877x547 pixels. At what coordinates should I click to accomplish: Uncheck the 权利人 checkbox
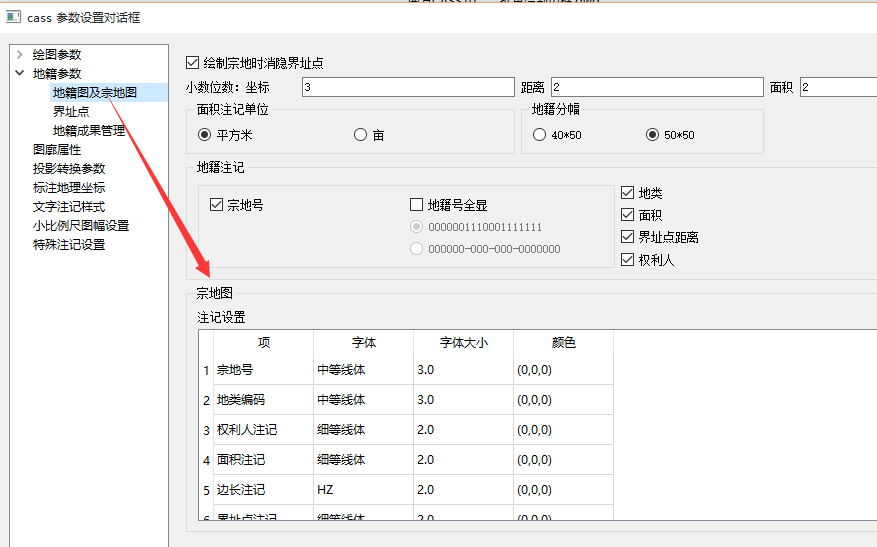pyautogui.click(x=628, y=260)
